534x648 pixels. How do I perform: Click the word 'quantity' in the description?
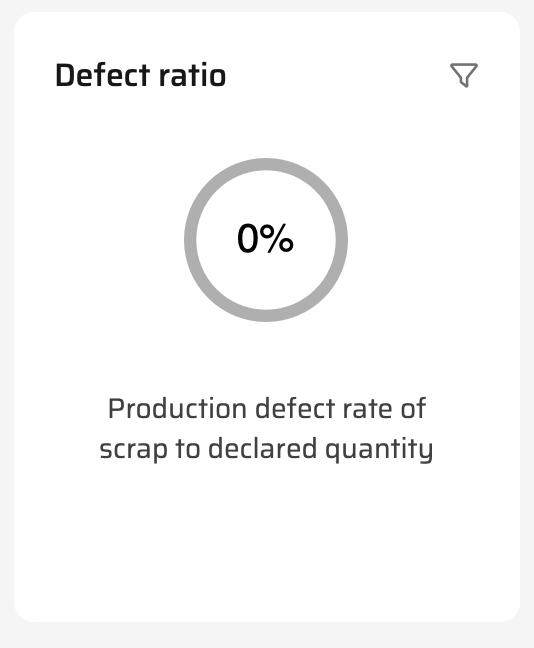[x=379, y=450]
